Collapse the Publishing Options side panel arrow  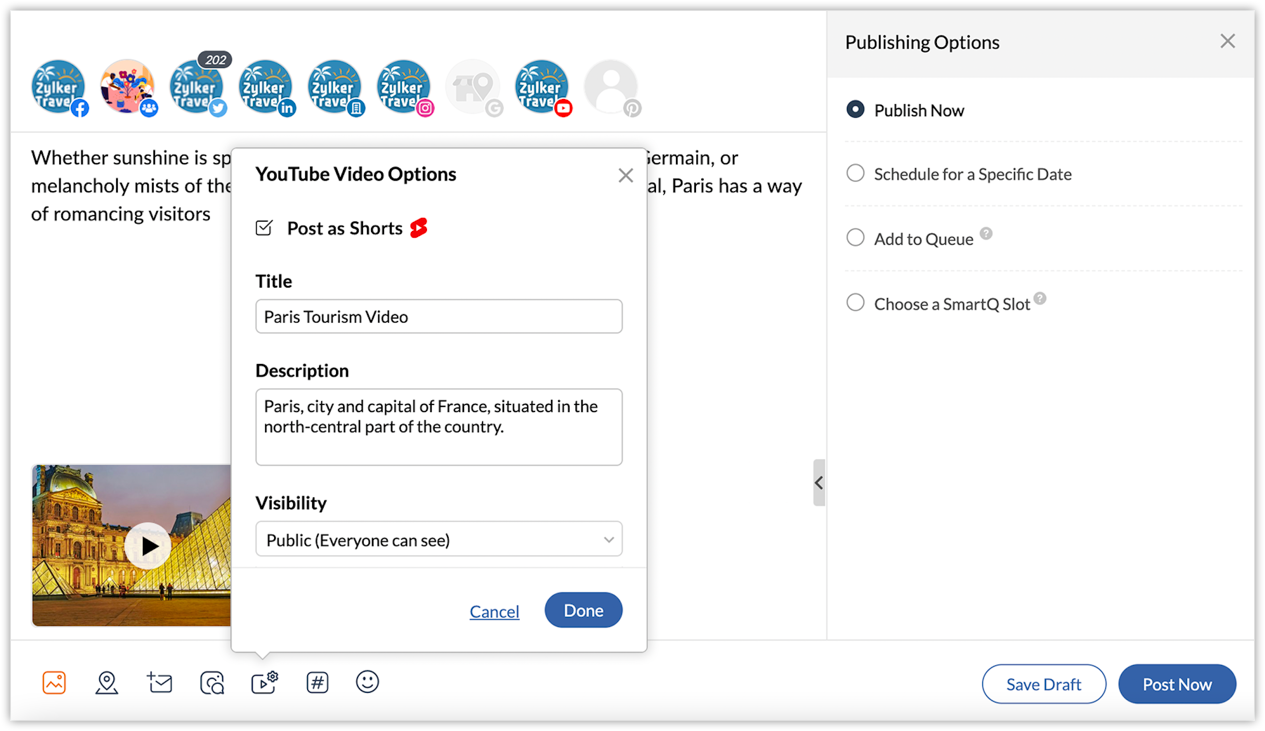819,483
